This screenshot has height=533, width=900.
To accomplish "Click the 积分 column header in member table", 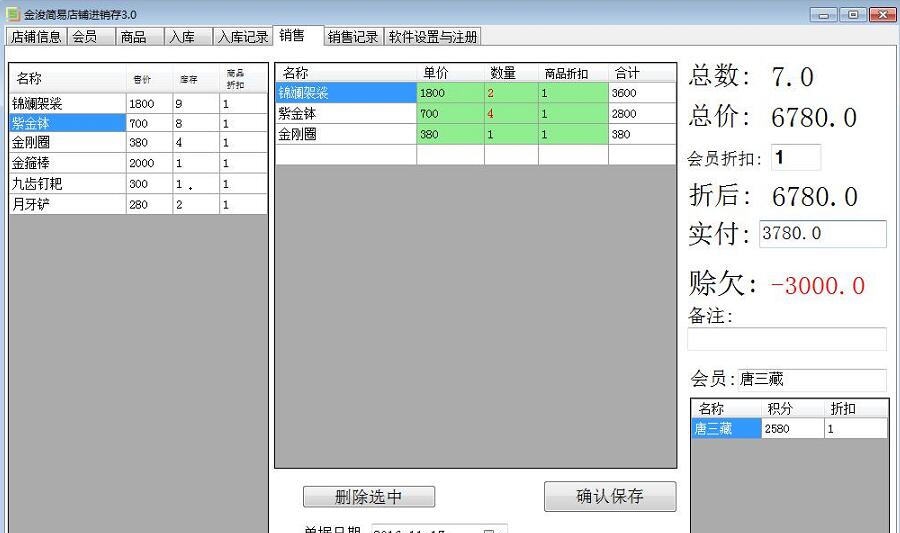I will (x=793, y=408).
